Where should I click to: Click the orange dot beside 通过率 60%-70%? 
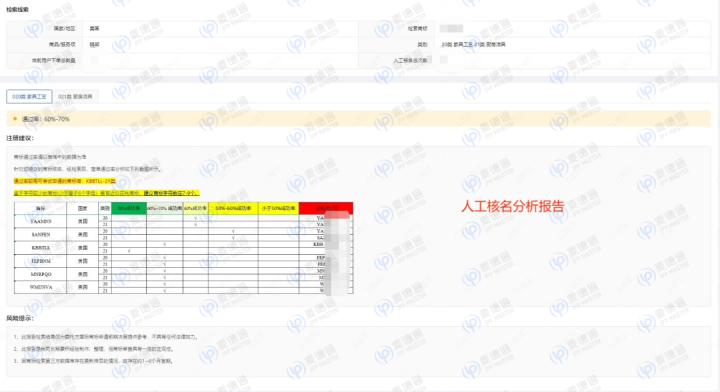click(x=15, y=119)
